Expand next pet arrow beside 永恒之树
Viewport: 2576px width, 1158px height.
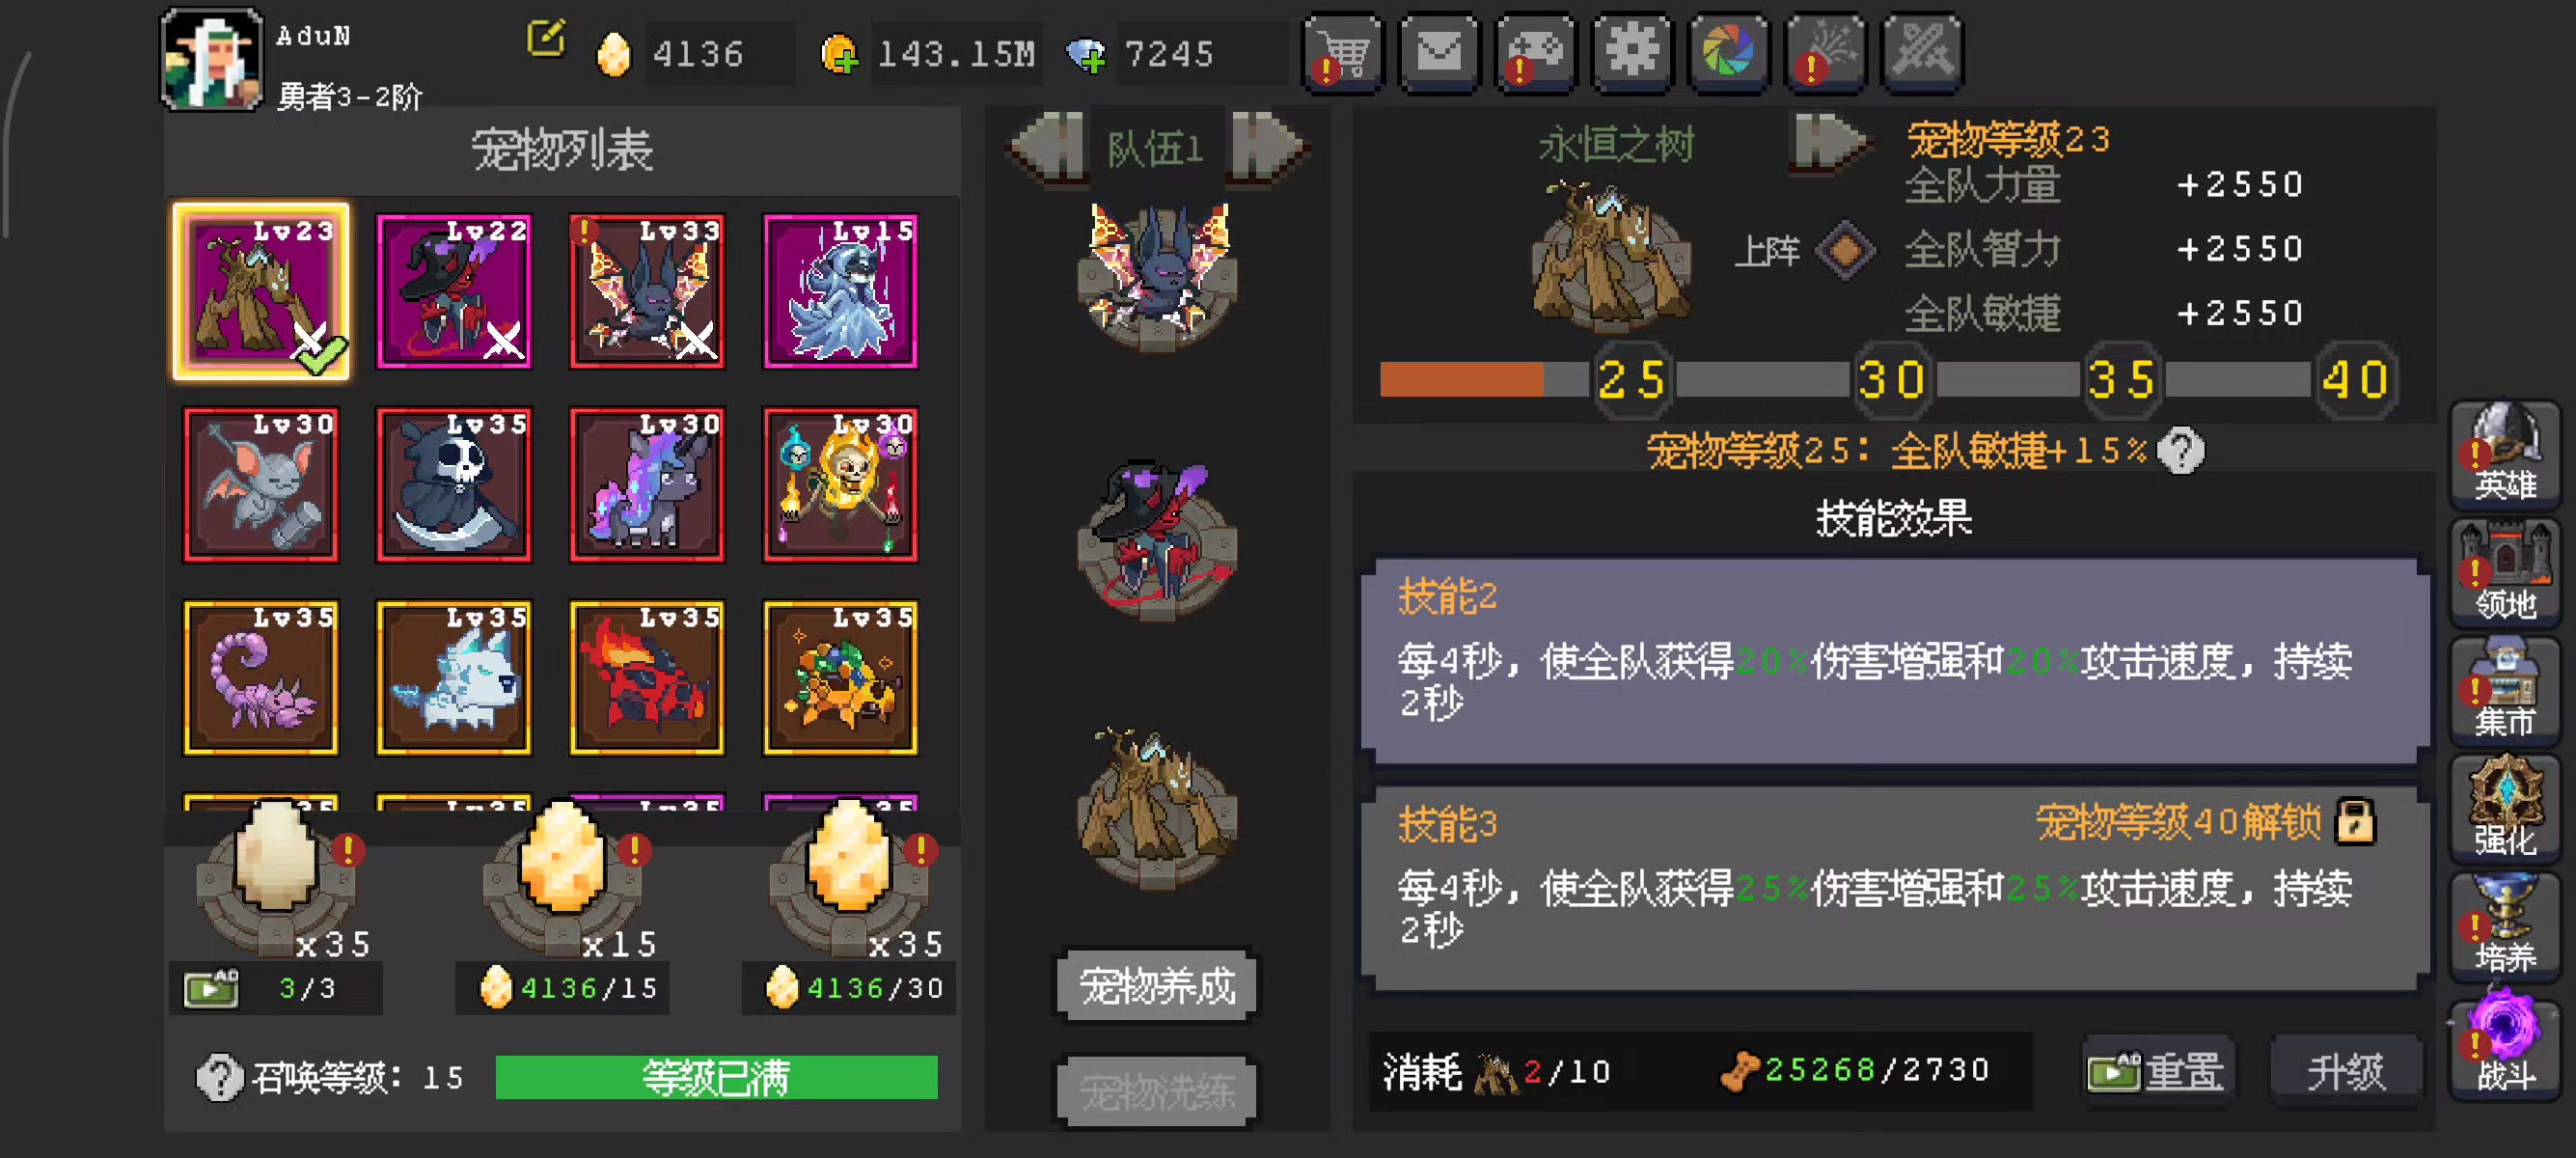(1826, 144)
